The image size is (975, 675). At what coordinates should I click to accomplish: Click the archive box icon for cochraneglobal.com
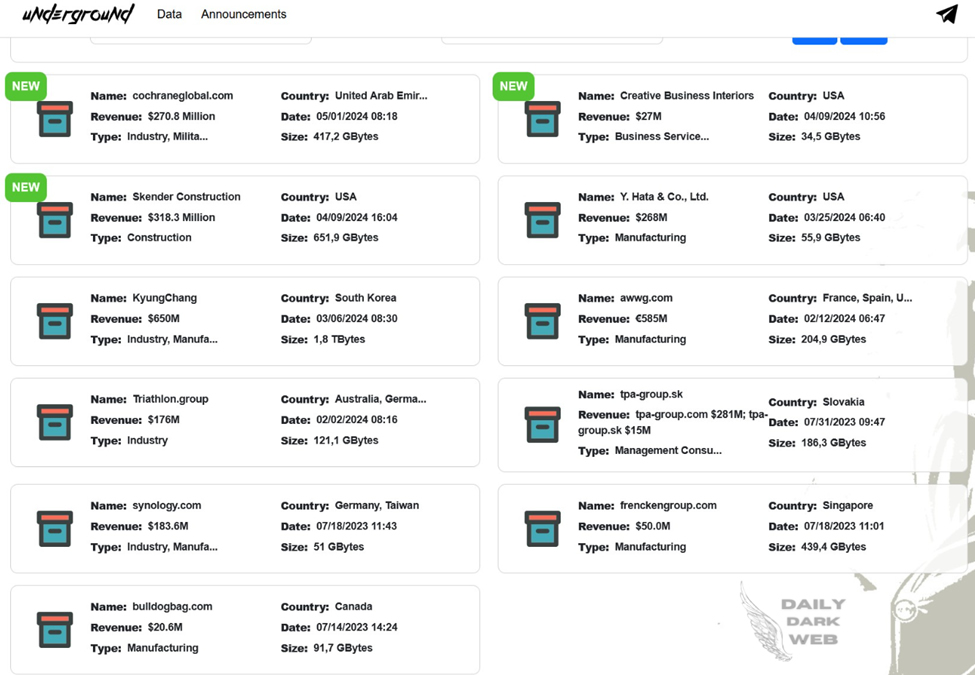(x=55, y=119)
